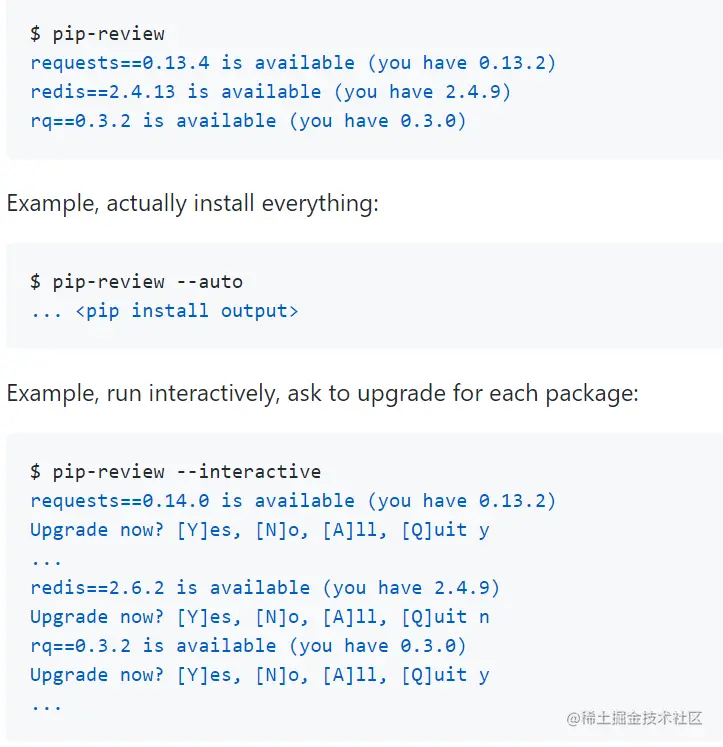723x747 pixels.
Task: Click the '(you have 0.13.2)' text in the first block
Action: [x=462, y=63]
